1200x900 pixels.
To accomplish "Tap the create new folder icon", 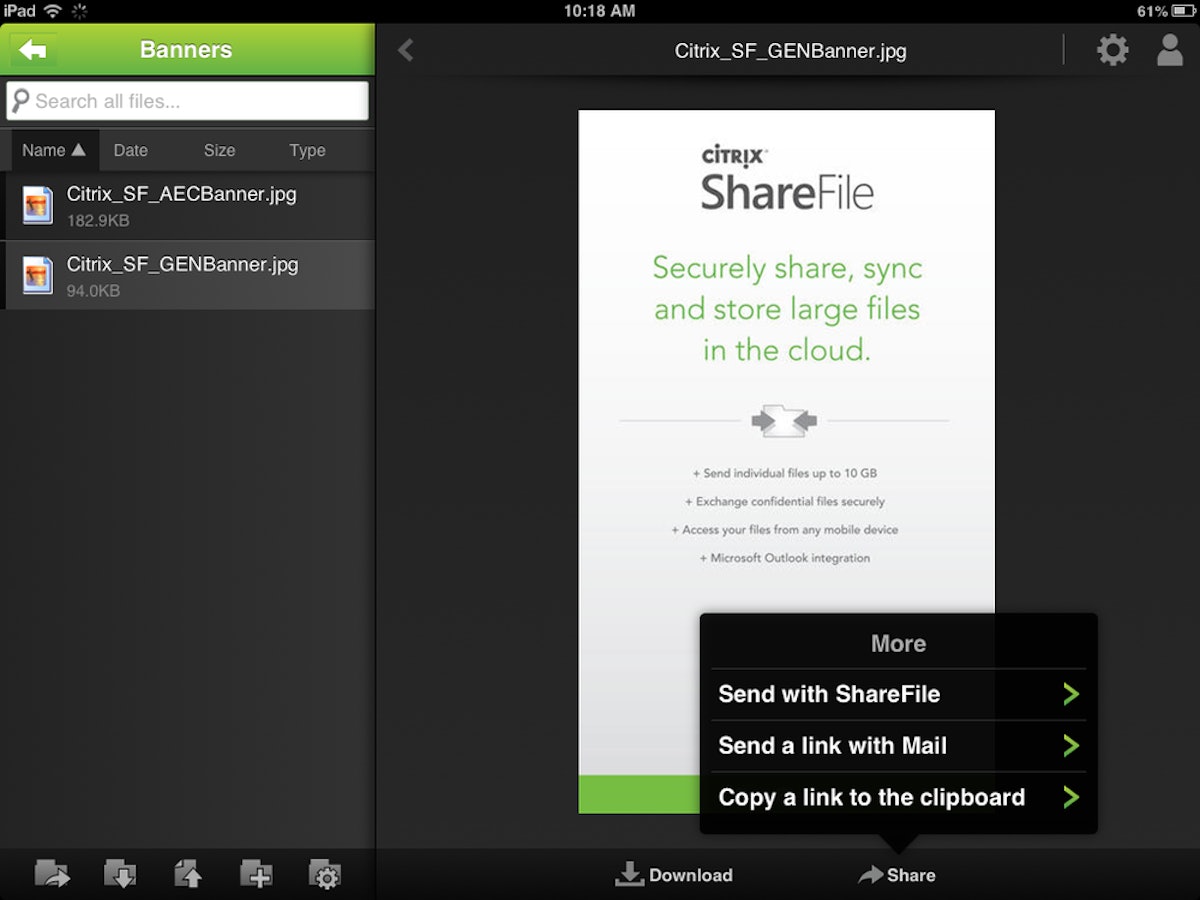I will coord(256,872).
